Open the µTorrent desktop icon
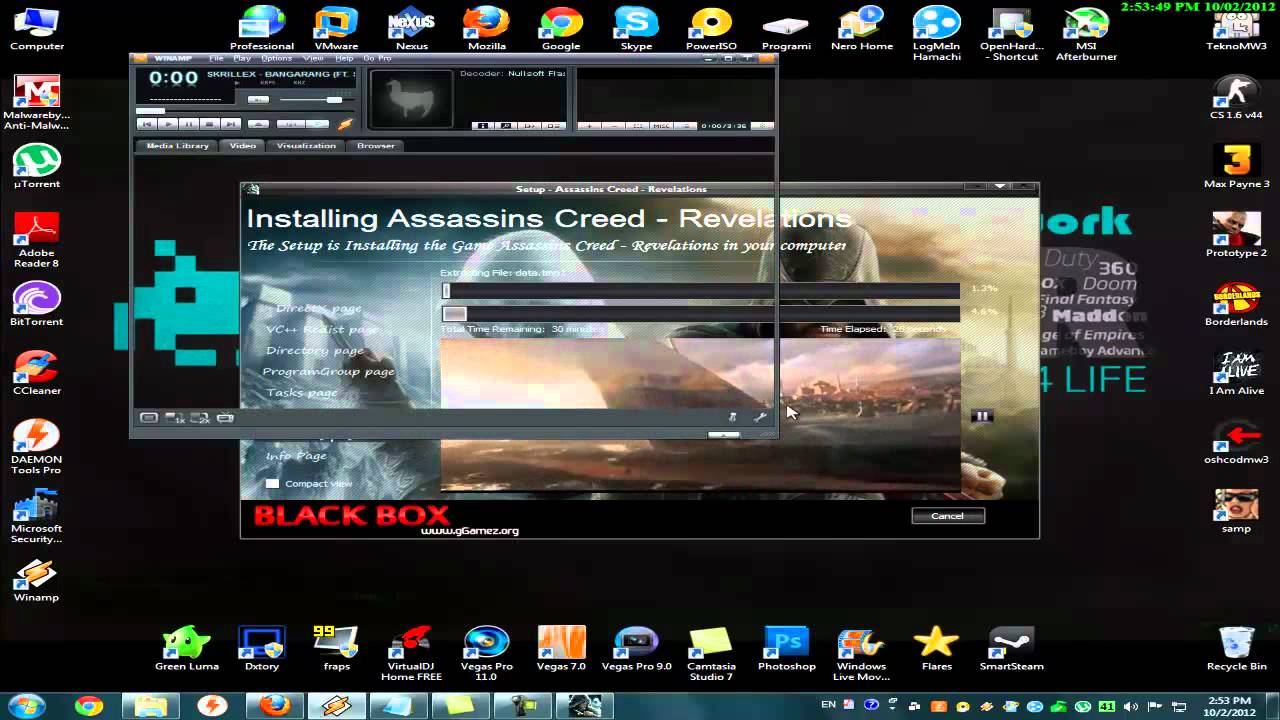 point(37,166)
